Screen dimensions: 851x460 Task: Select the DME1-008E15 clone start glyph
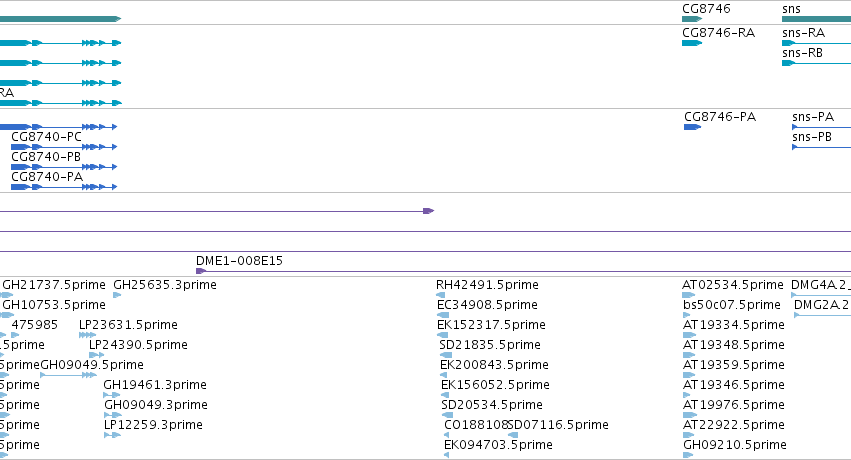coord(201,271)
